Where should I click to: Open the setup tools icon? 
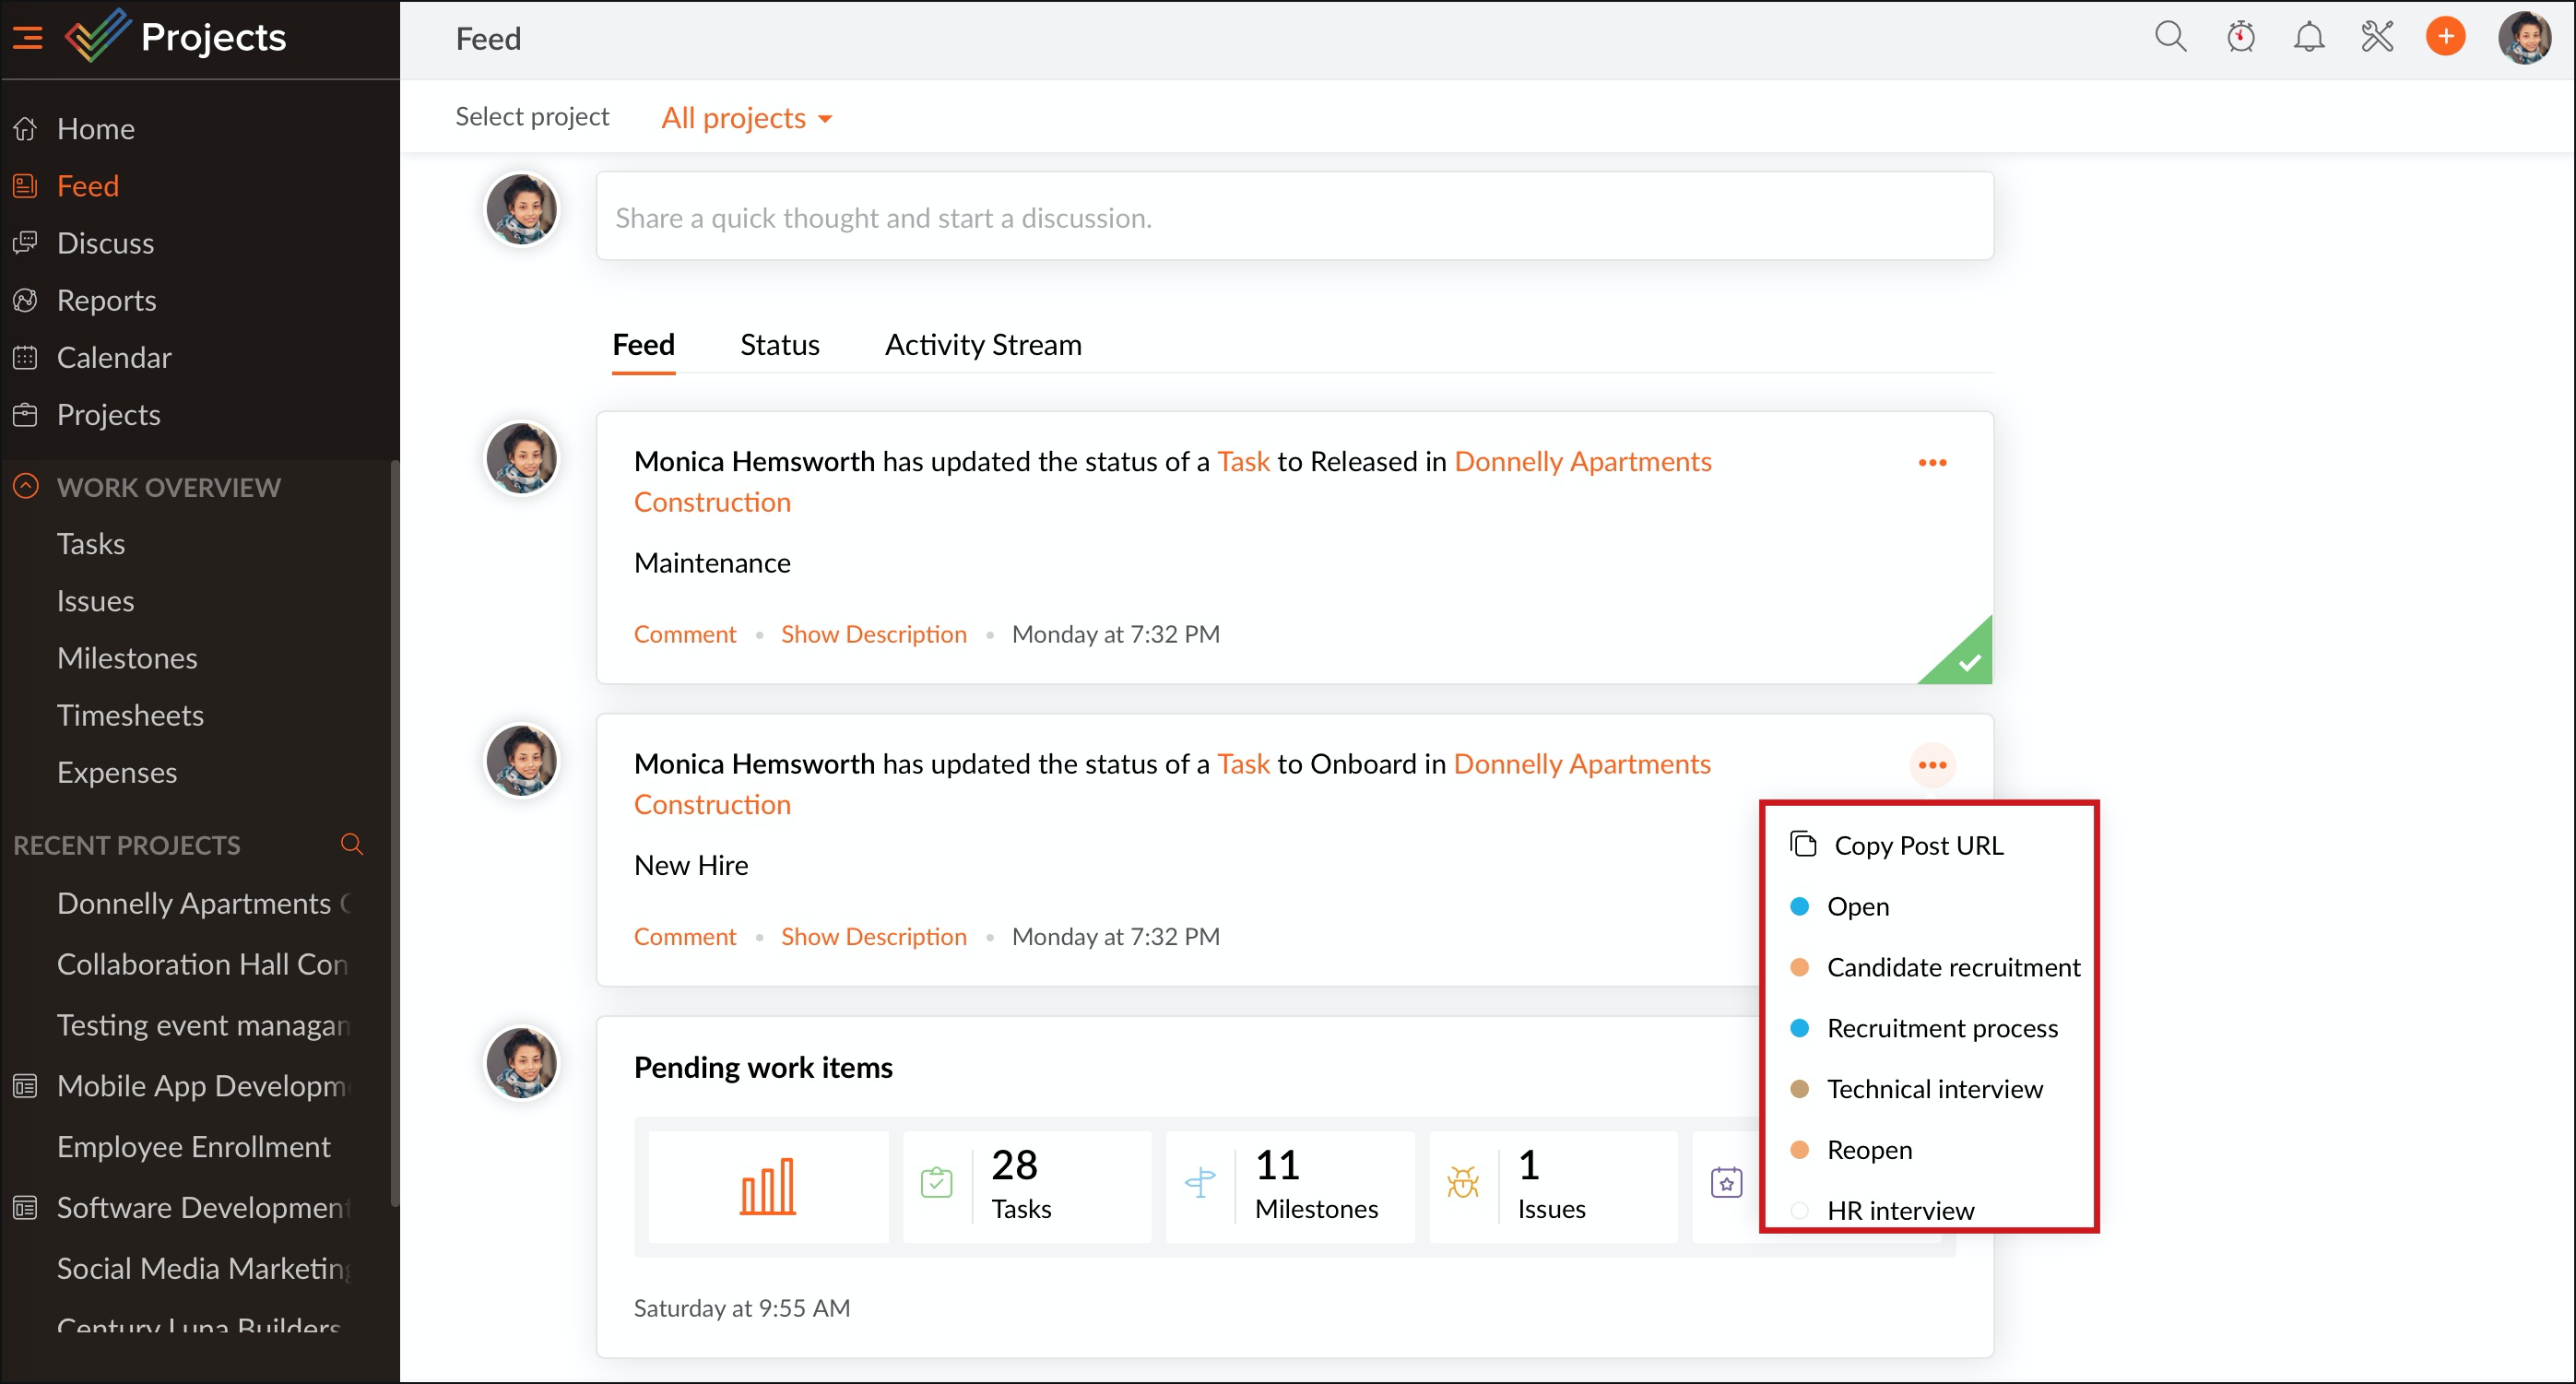pos(2376,37)
